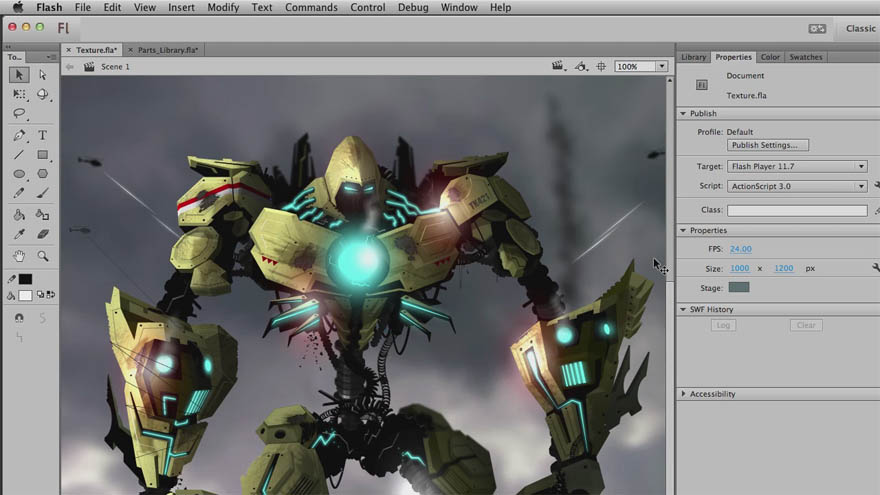Collapse the SWF History section
Viewport: 880px width, 495px height.
tap(683, 309)
